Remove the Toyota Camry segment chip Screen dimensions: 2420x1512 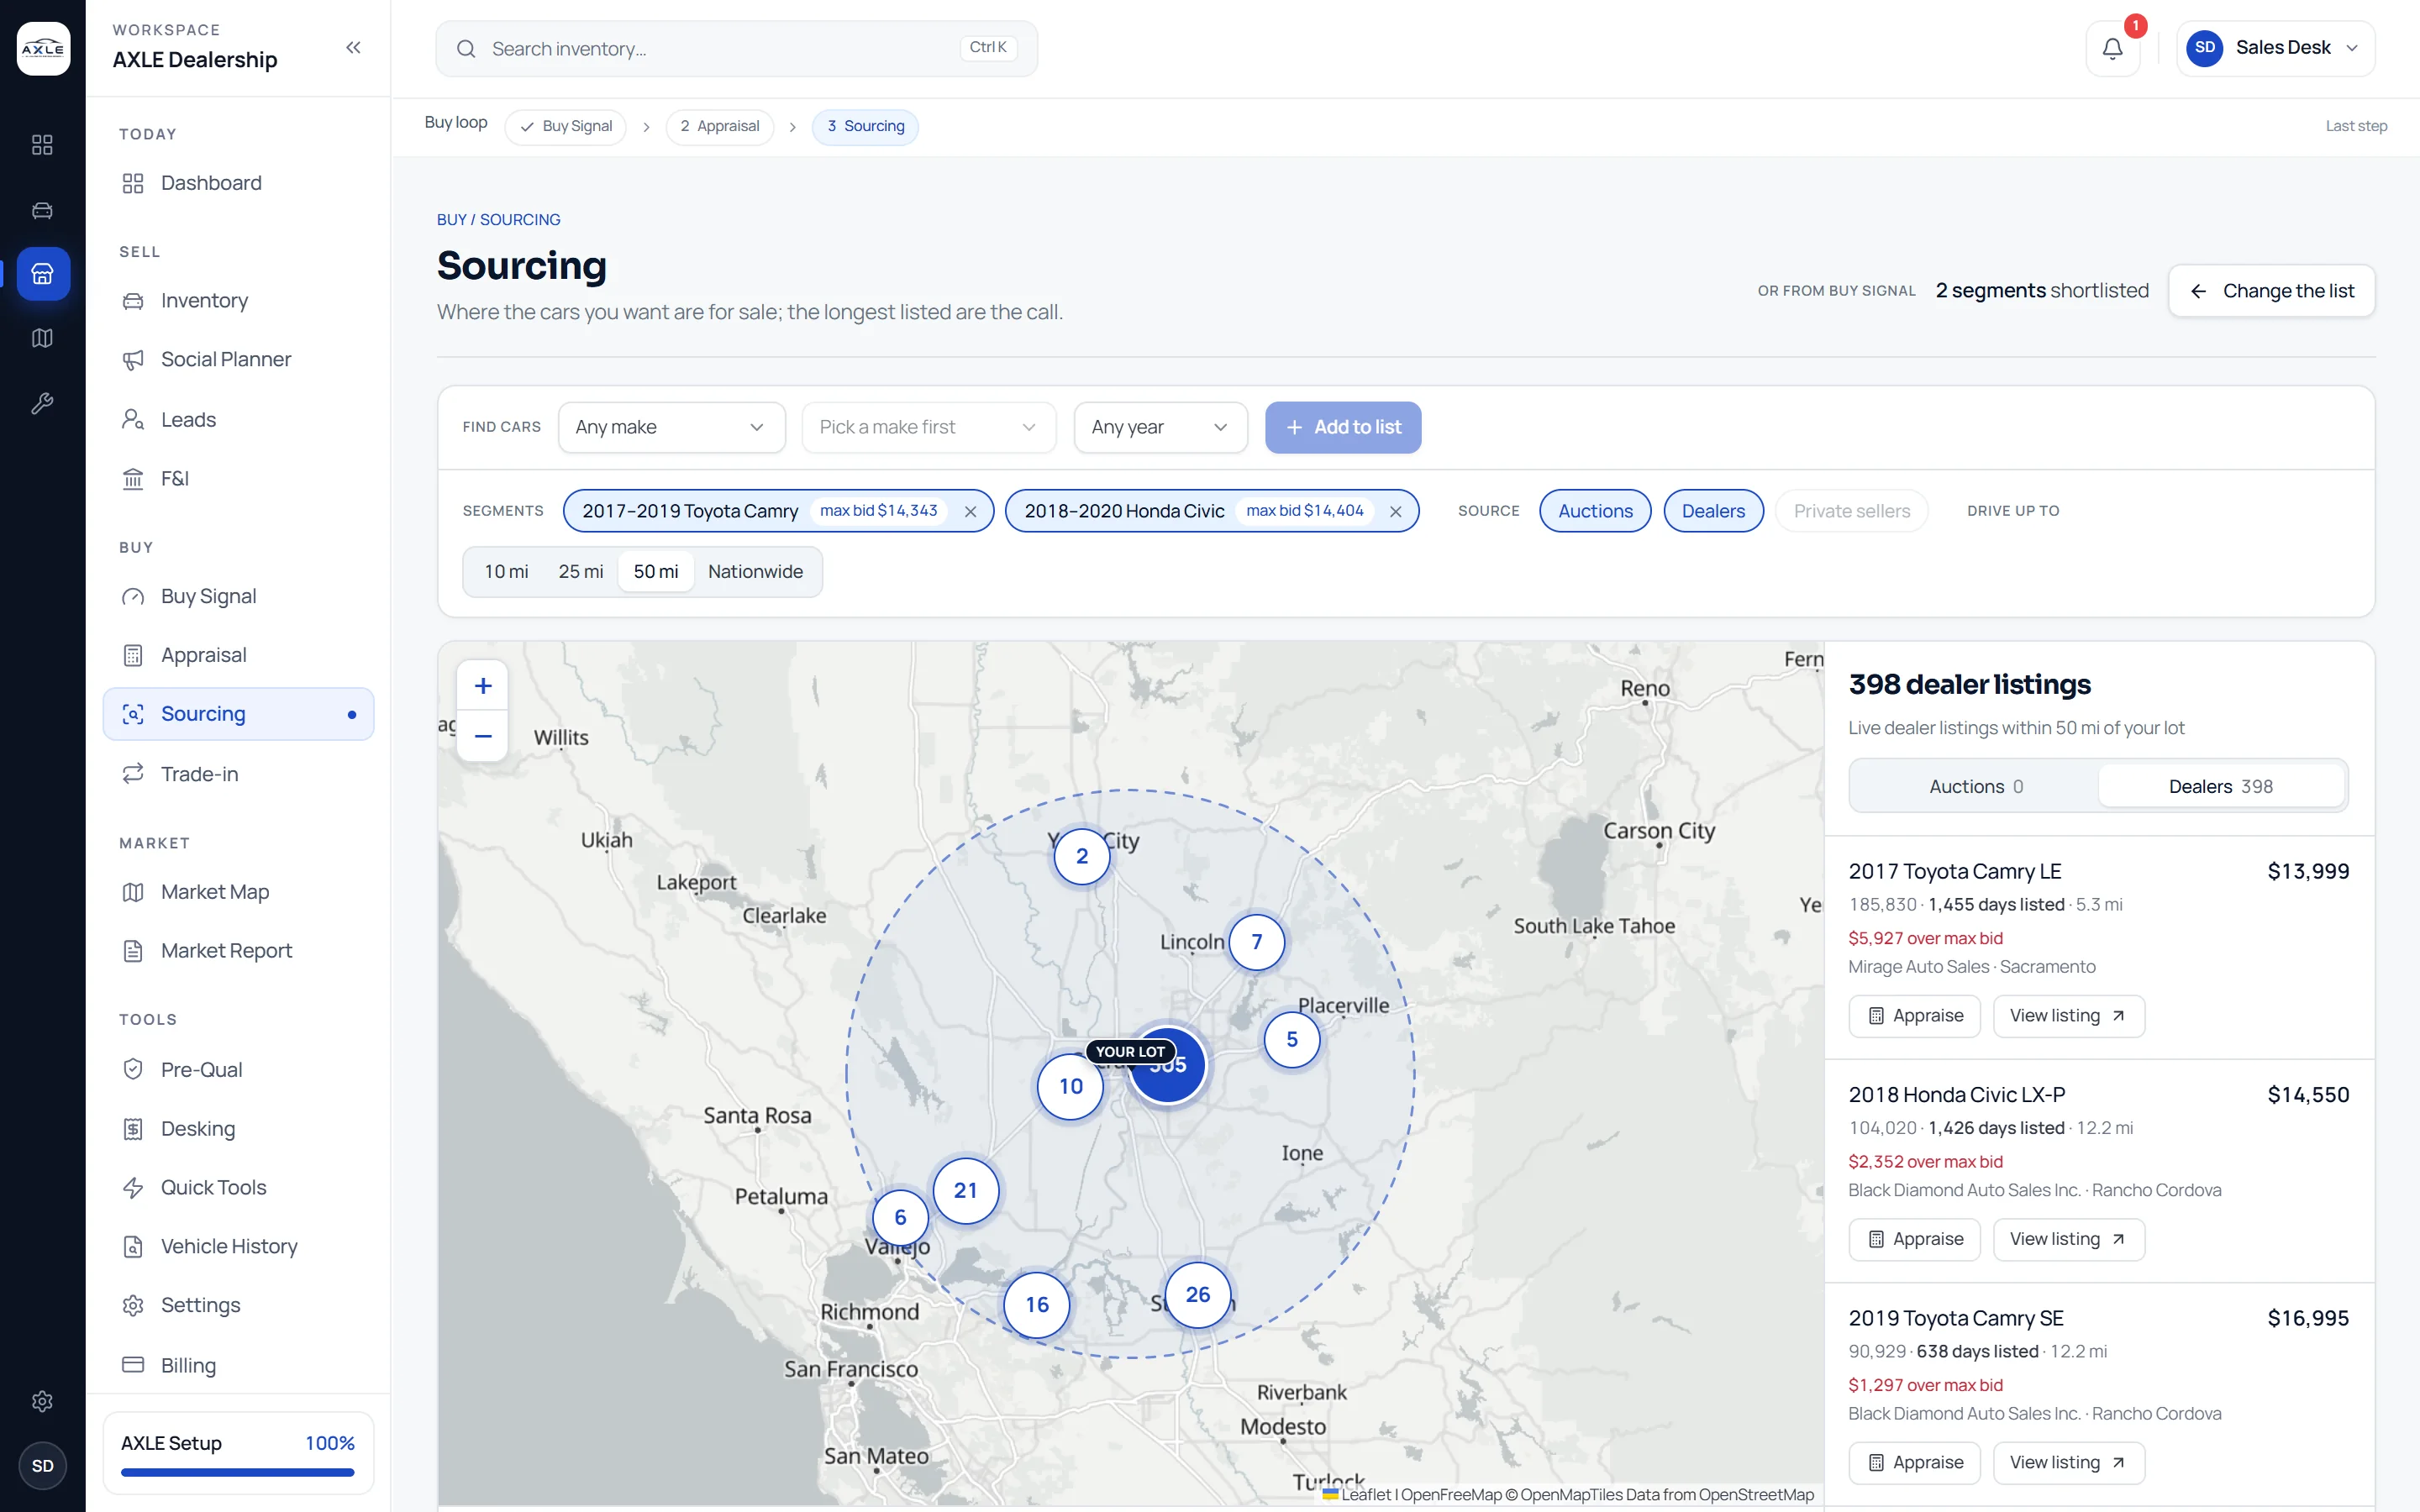tap(970, 511)
